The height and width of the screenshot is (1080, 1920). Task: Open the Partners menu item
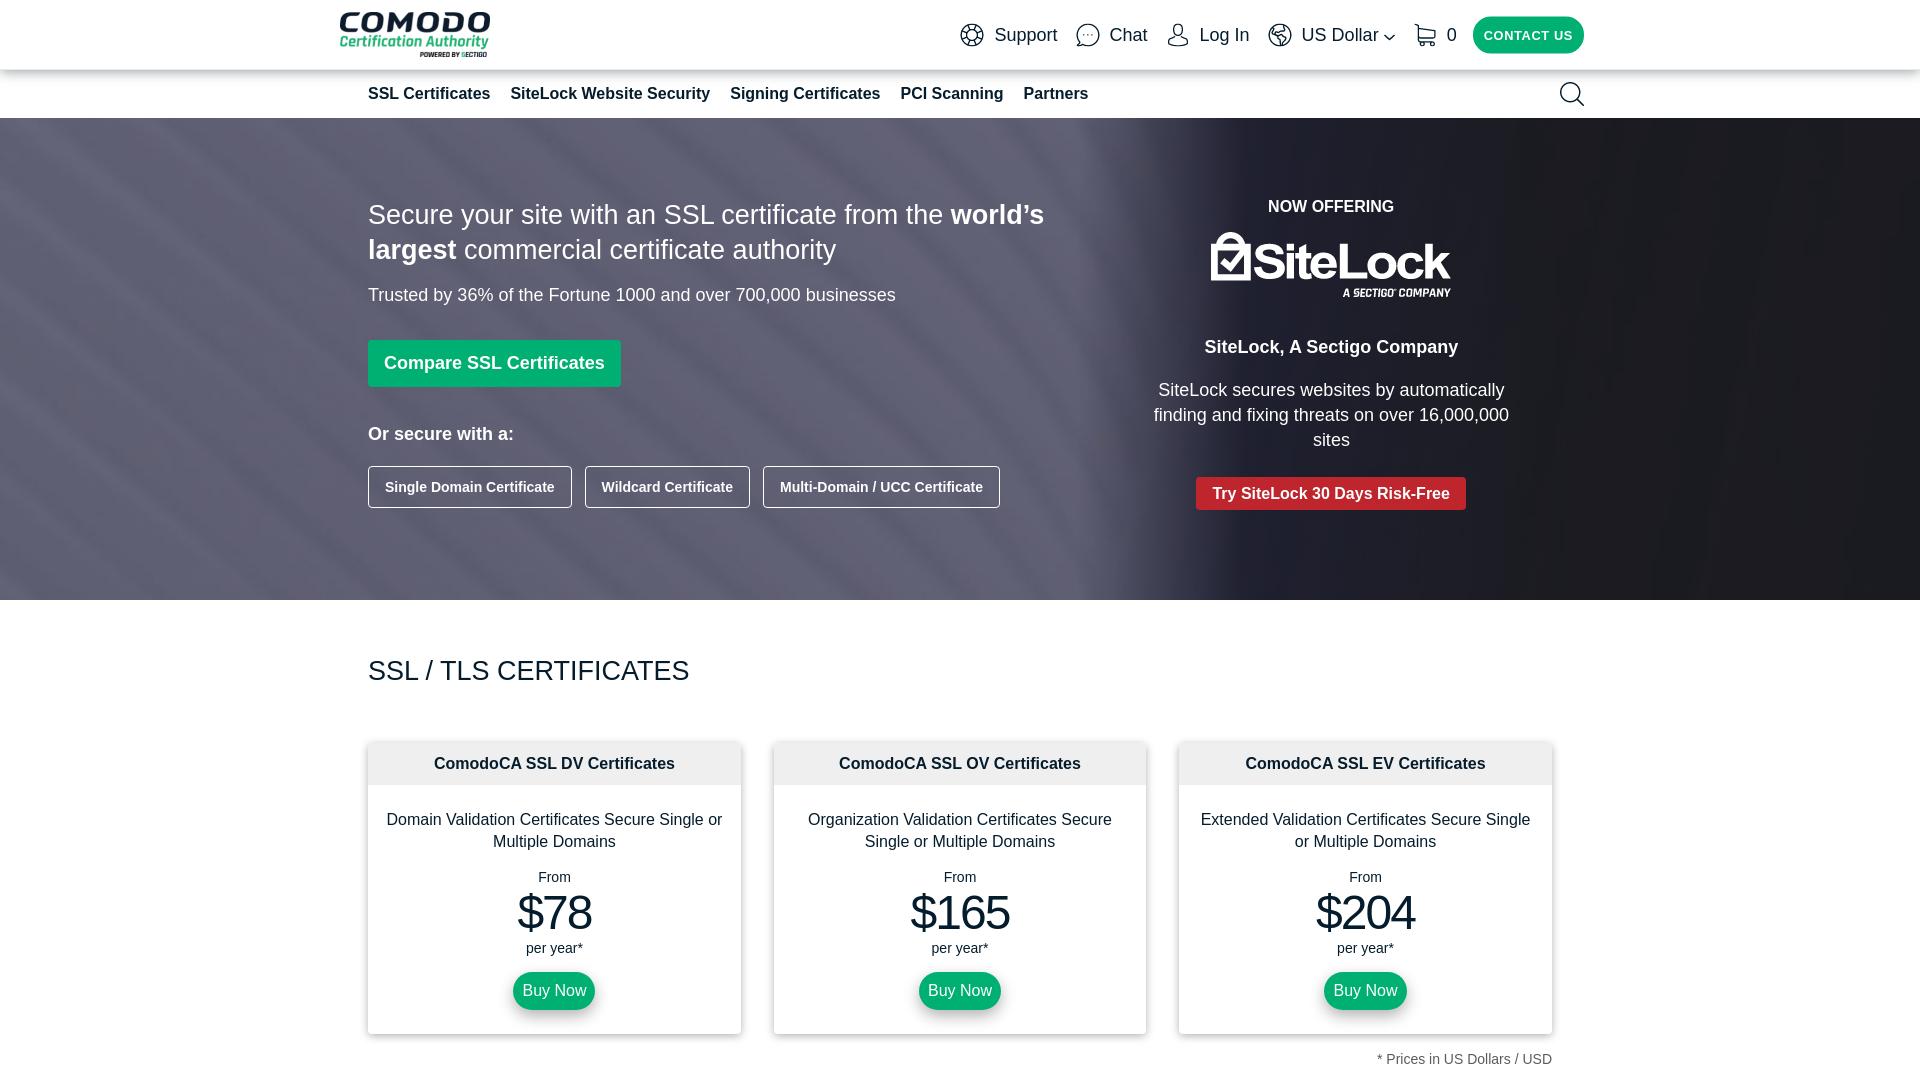pos(1055,94)
